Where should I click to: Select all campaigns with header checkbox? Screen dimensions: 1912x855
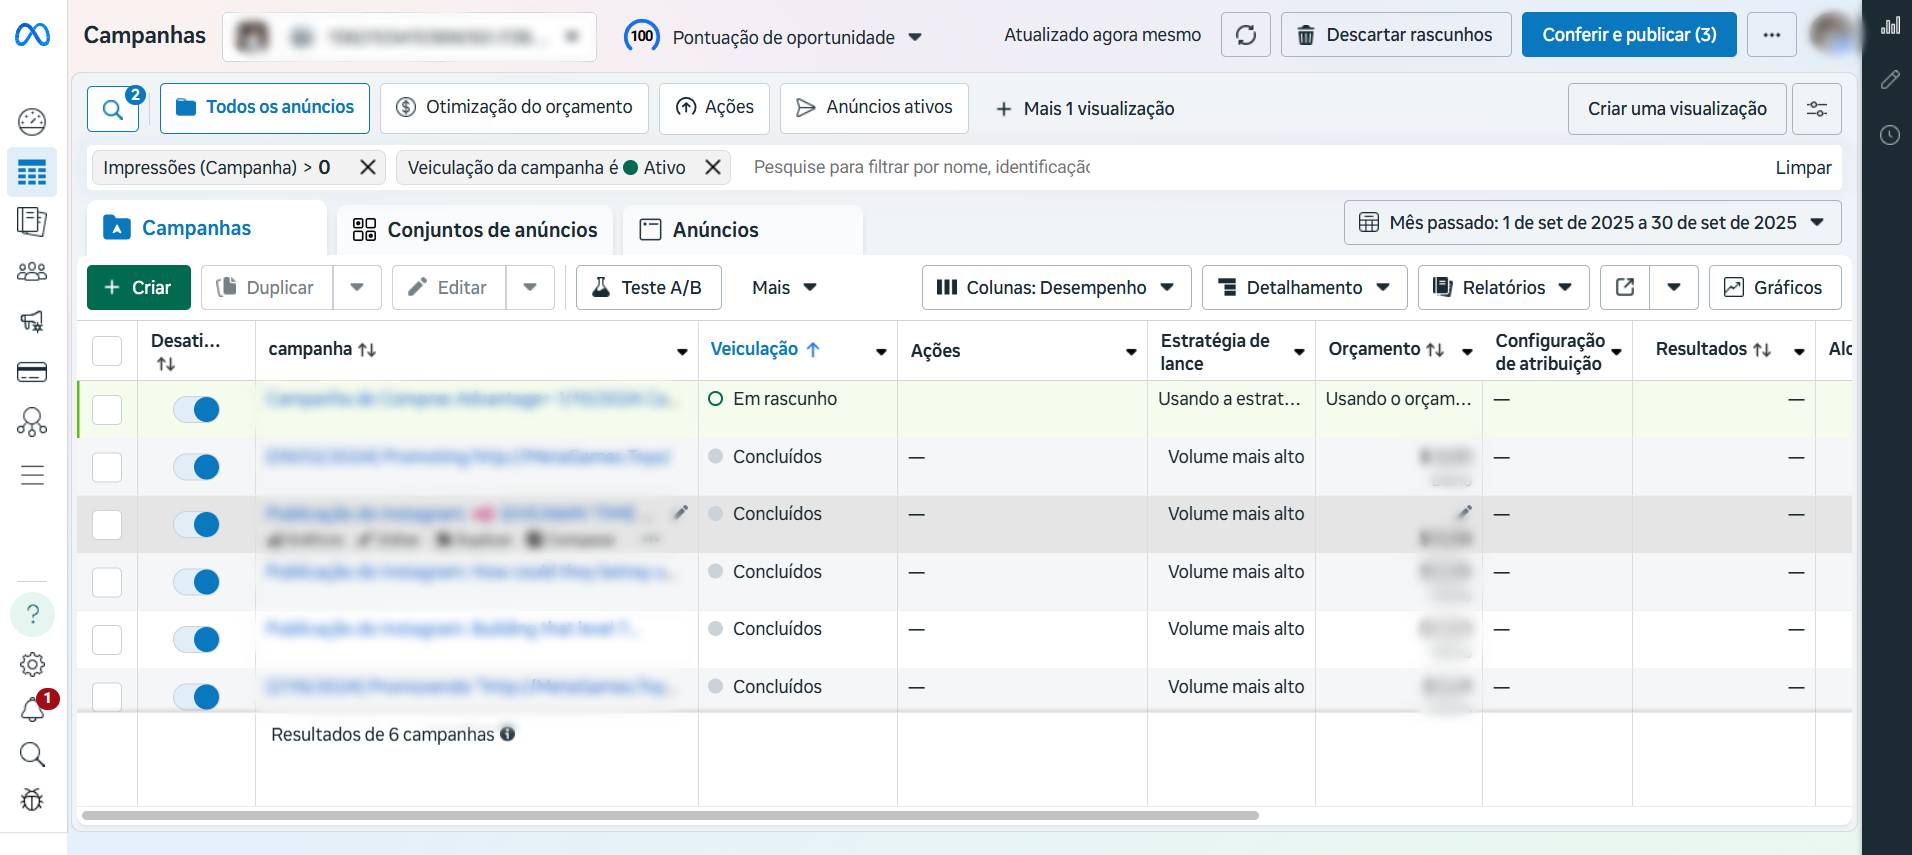coord(107,351)
